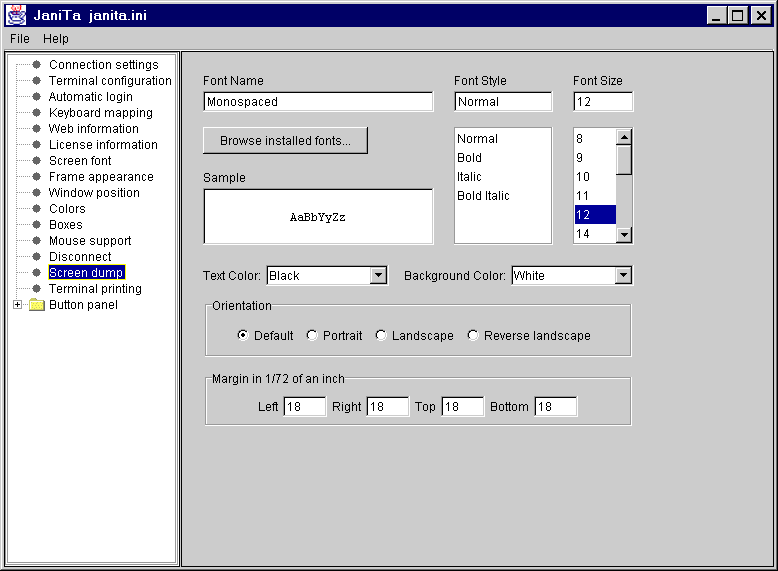Pick font size 8
The image size is (778, 571).
tap(595, 138)
